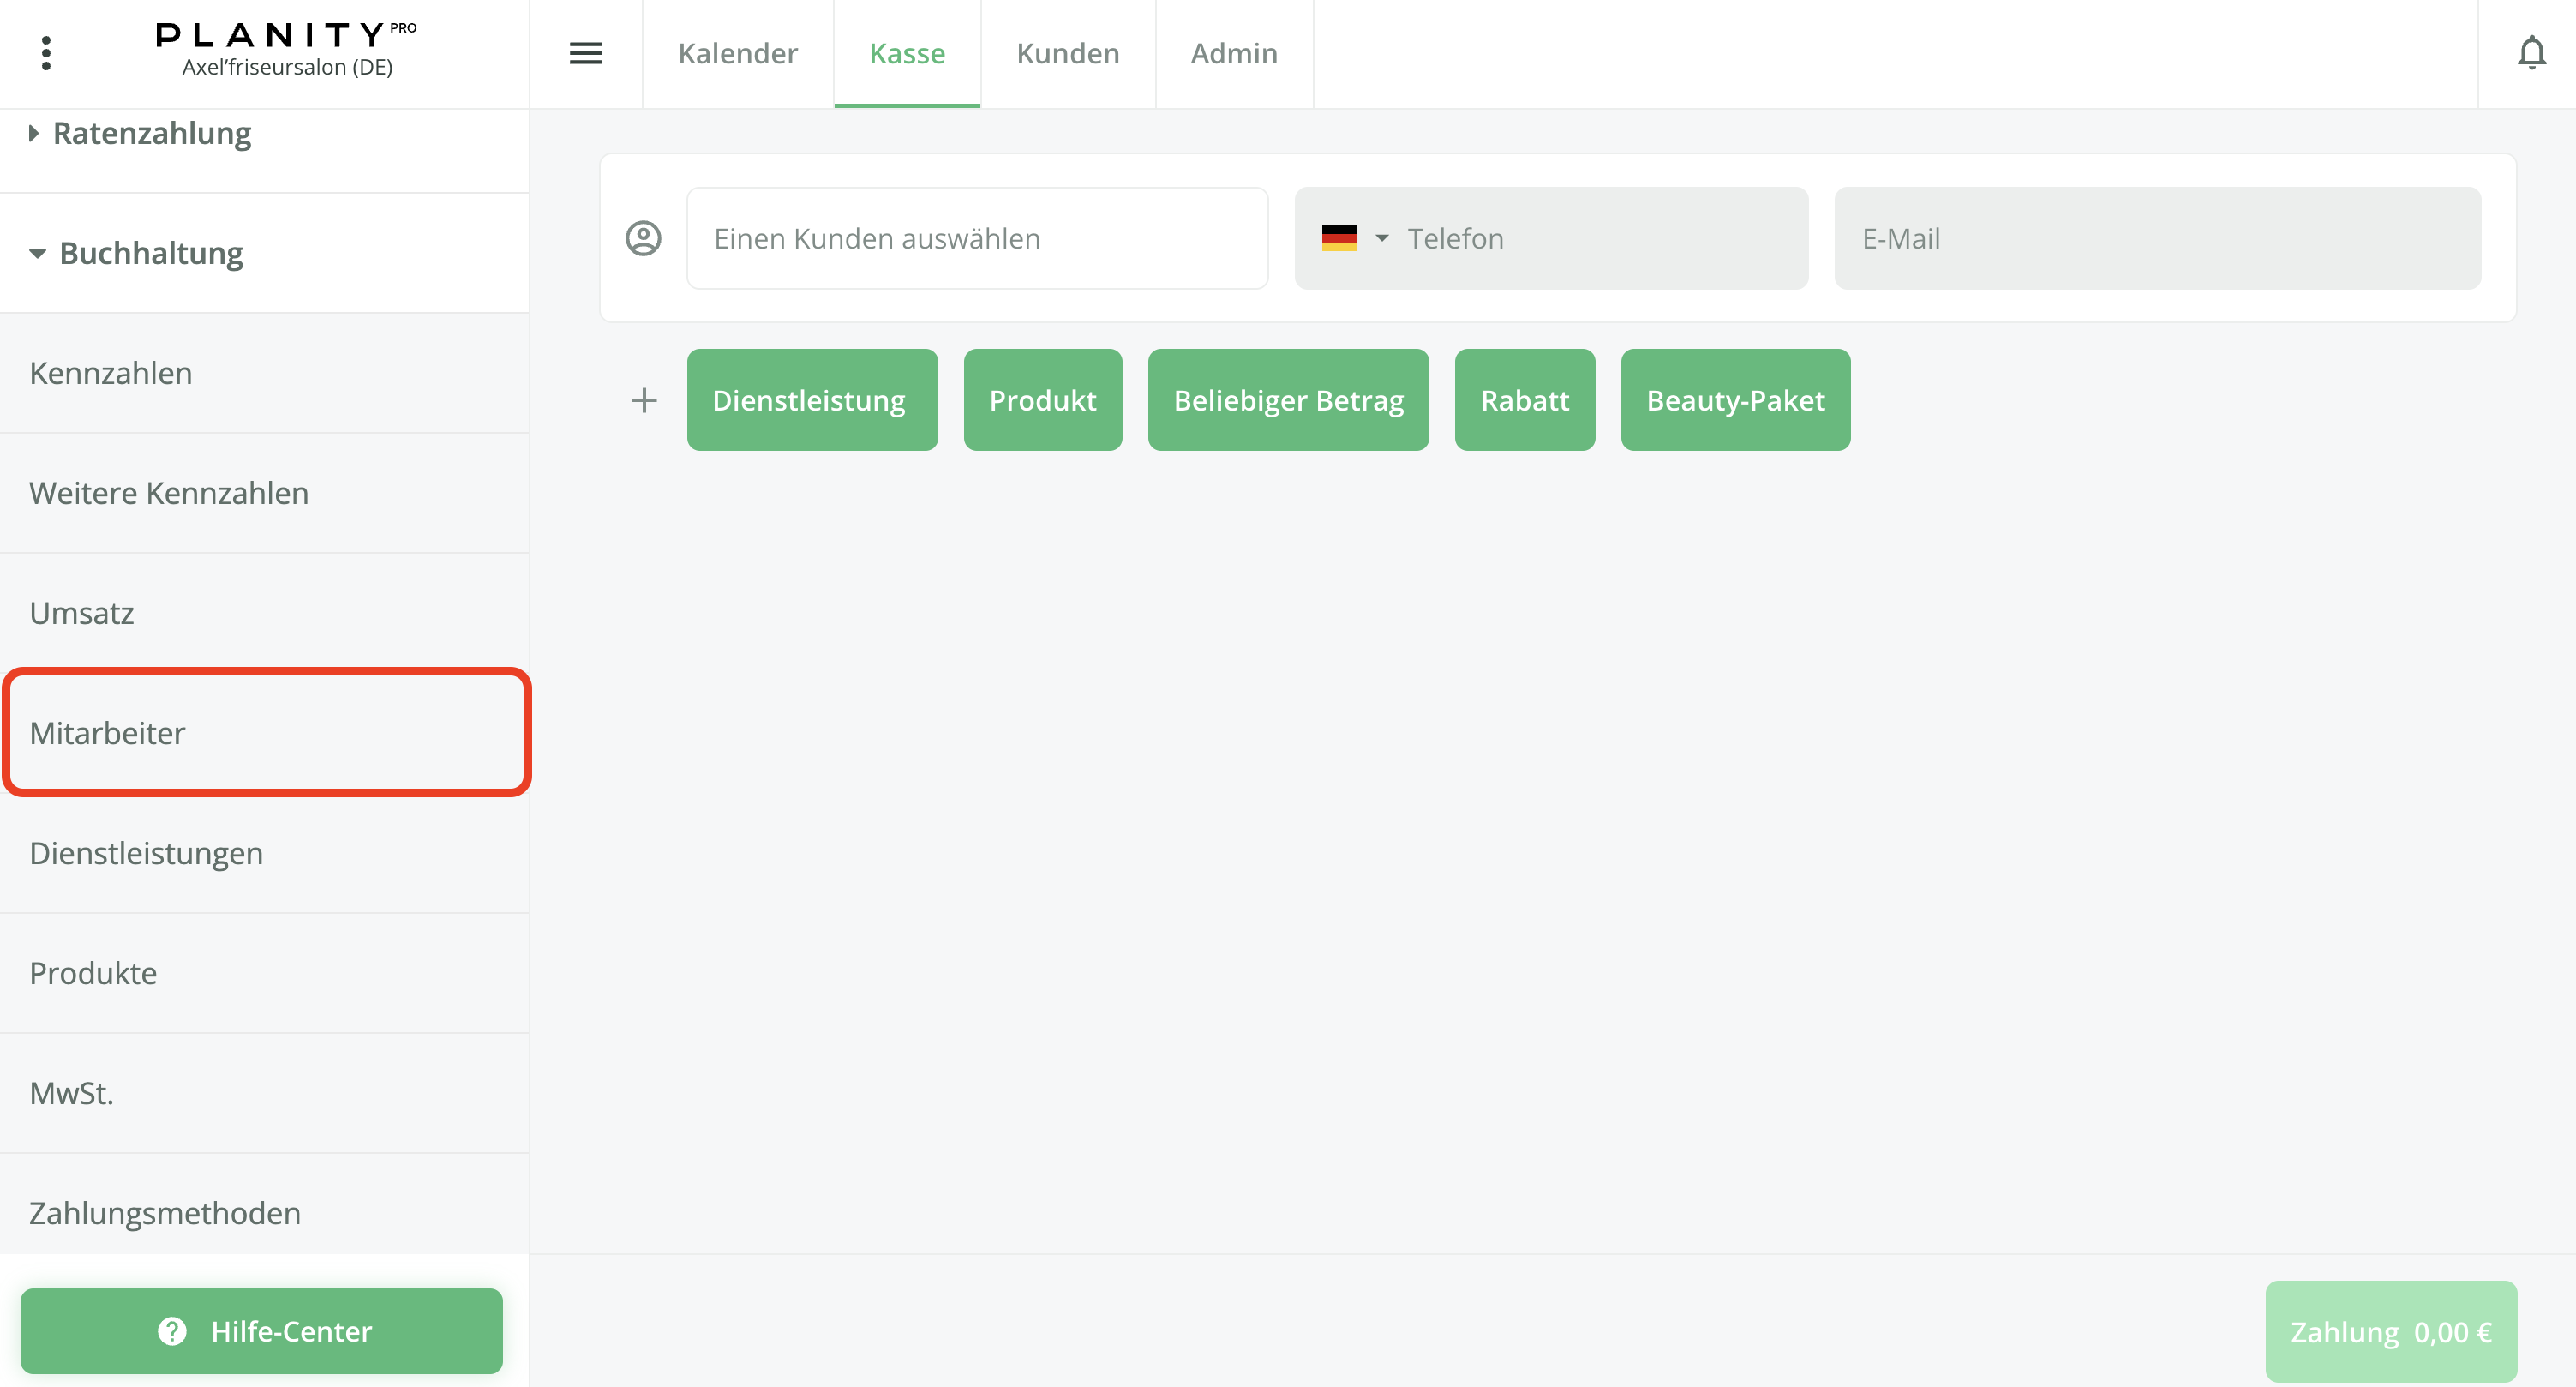Click the plus icon beside Dienstleistung
The width and height of the screenshot is (2576, 1387).
coord(644,400)
